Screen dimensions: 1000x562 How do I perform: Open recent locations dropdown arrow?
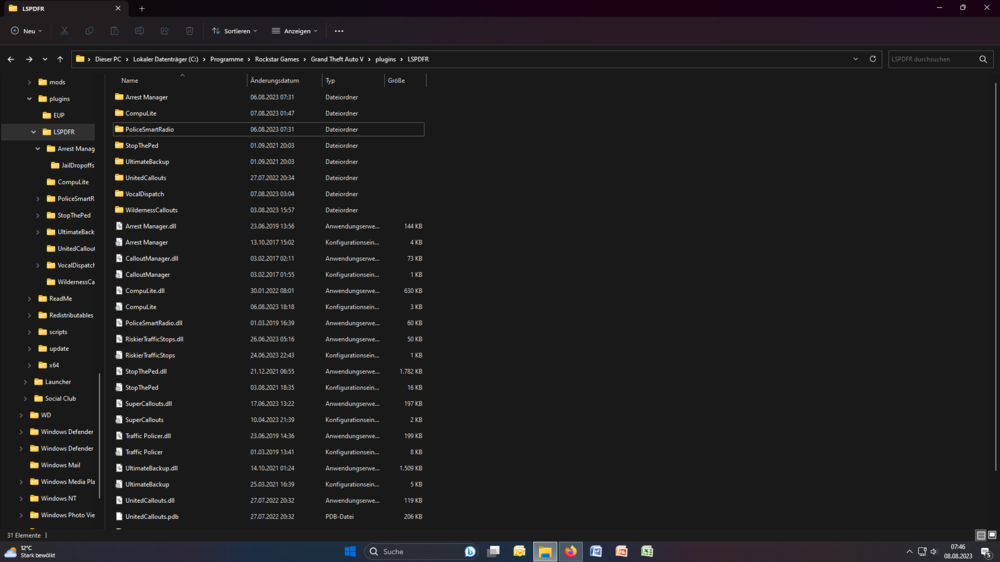45,59
